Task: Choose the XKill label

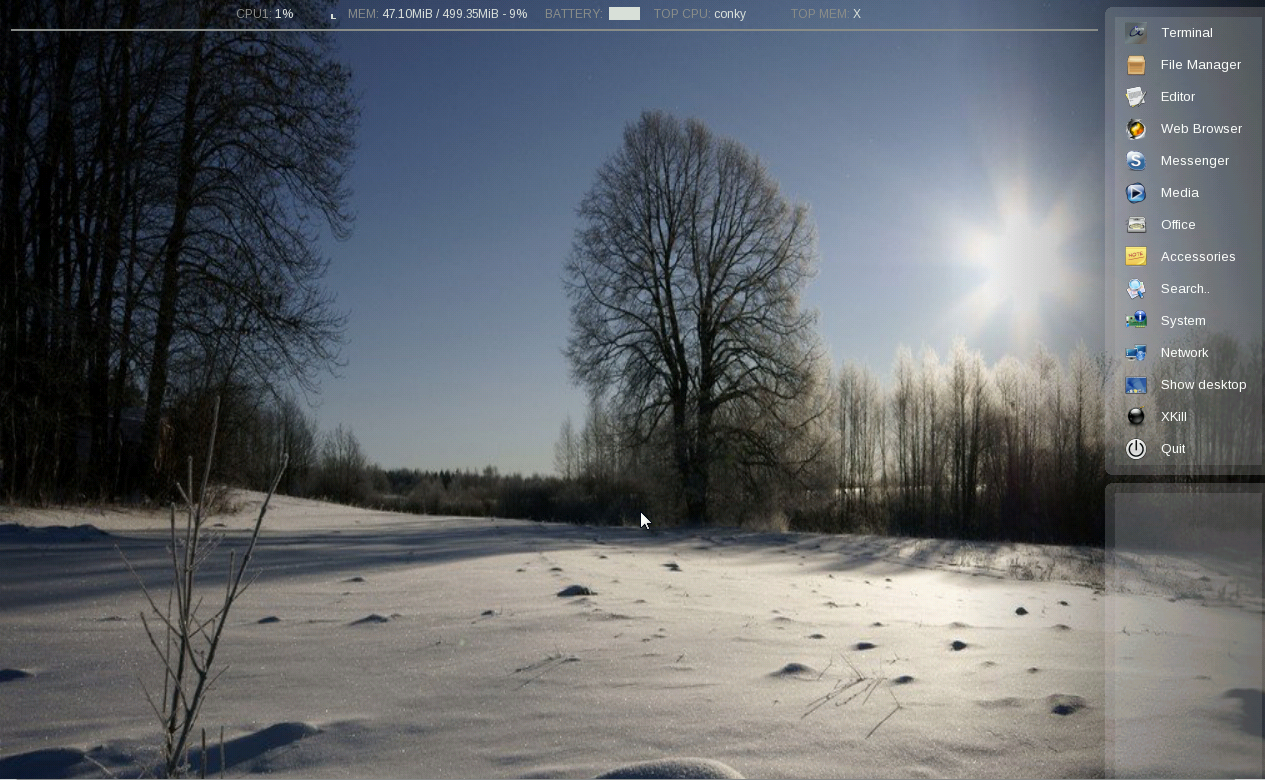Action: coord(1174,417)
